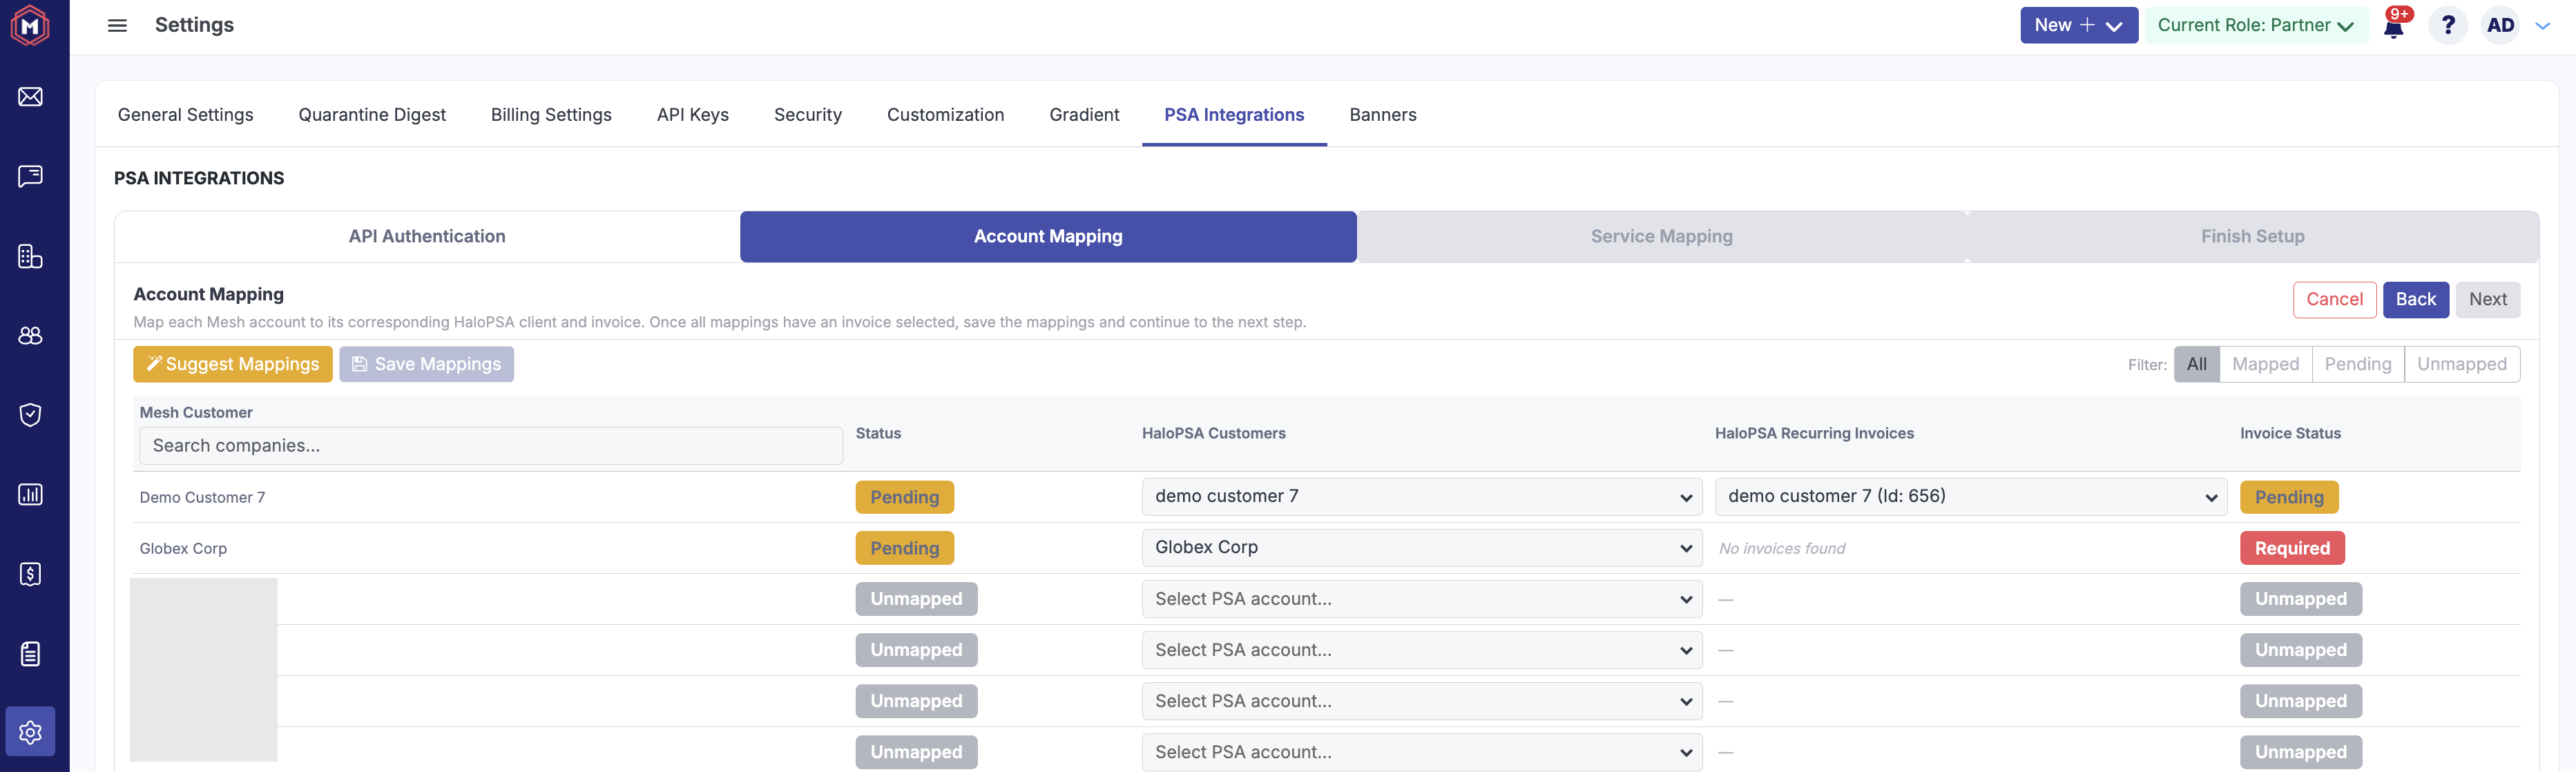Set the filter to All
The image size is (2576, 772).
tap(2196, 365)
